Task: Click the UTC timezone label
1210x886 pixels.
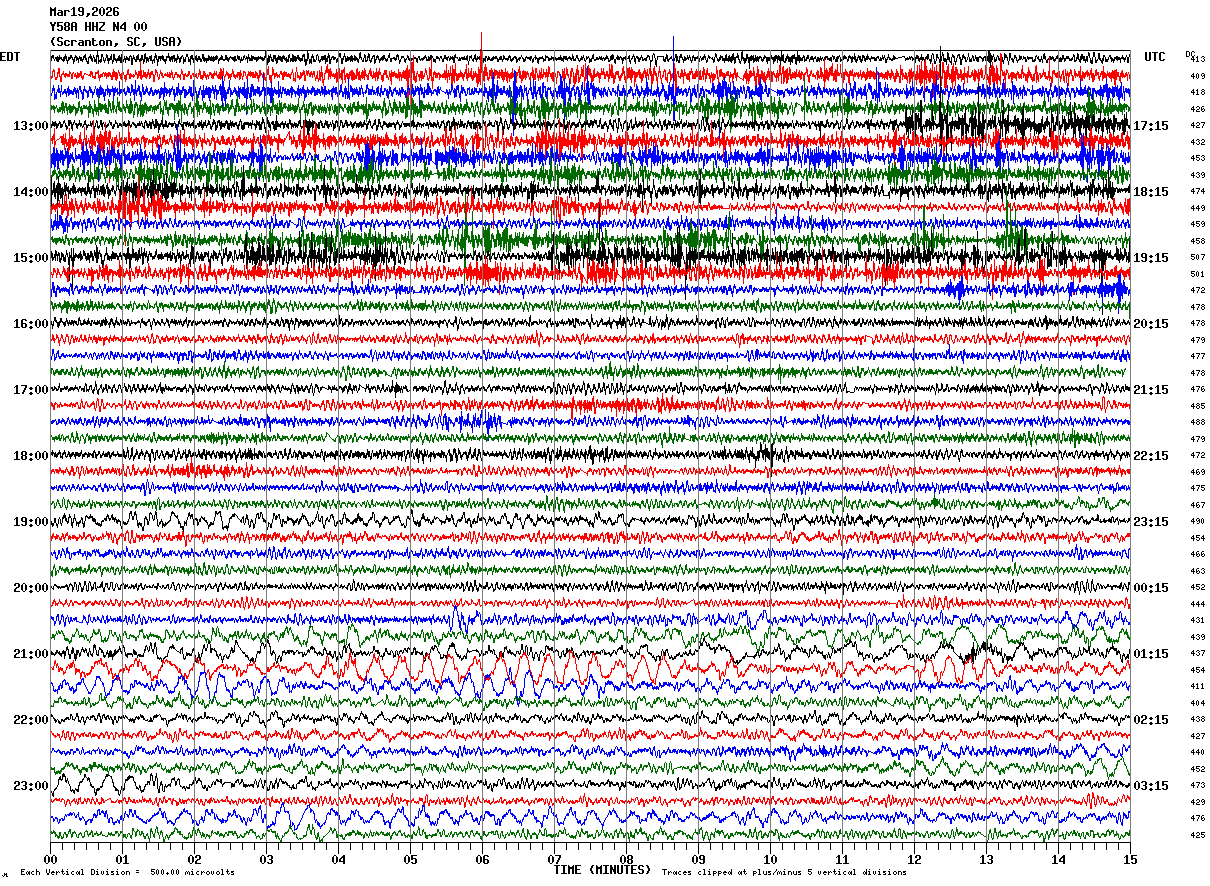Action: pyautogui.click(x=1155, y=57)
